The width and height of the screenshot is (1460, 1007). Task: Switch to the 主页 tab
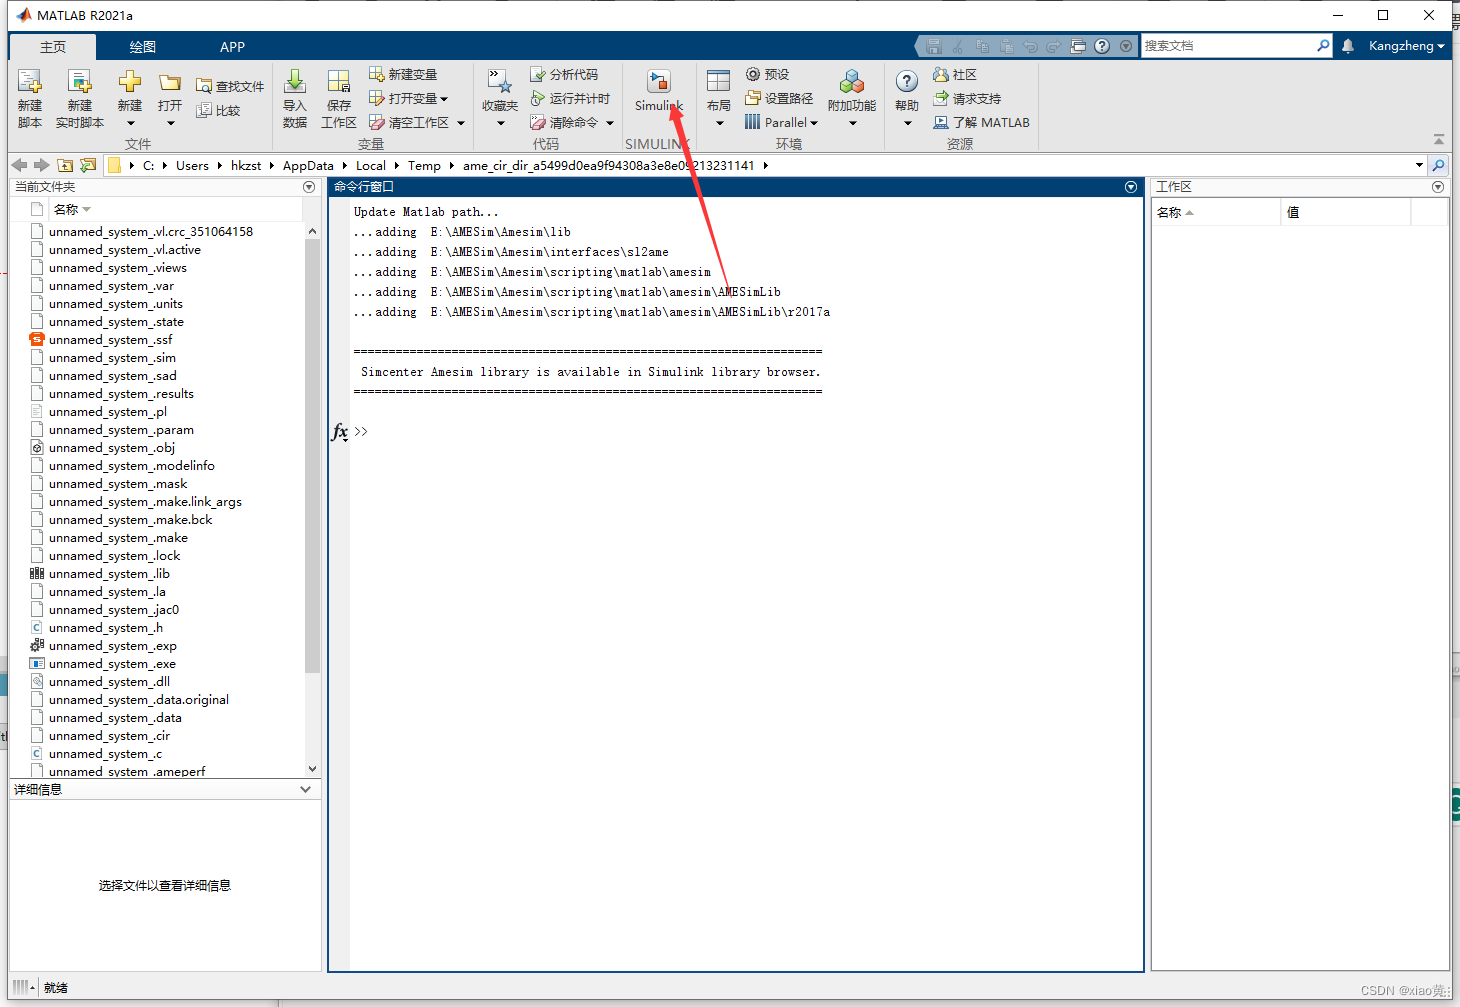coord(53,47)
